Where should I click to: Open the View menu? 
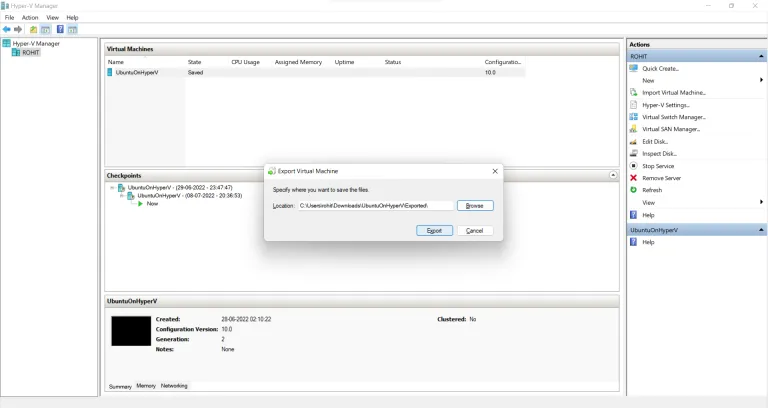[52, 18]
